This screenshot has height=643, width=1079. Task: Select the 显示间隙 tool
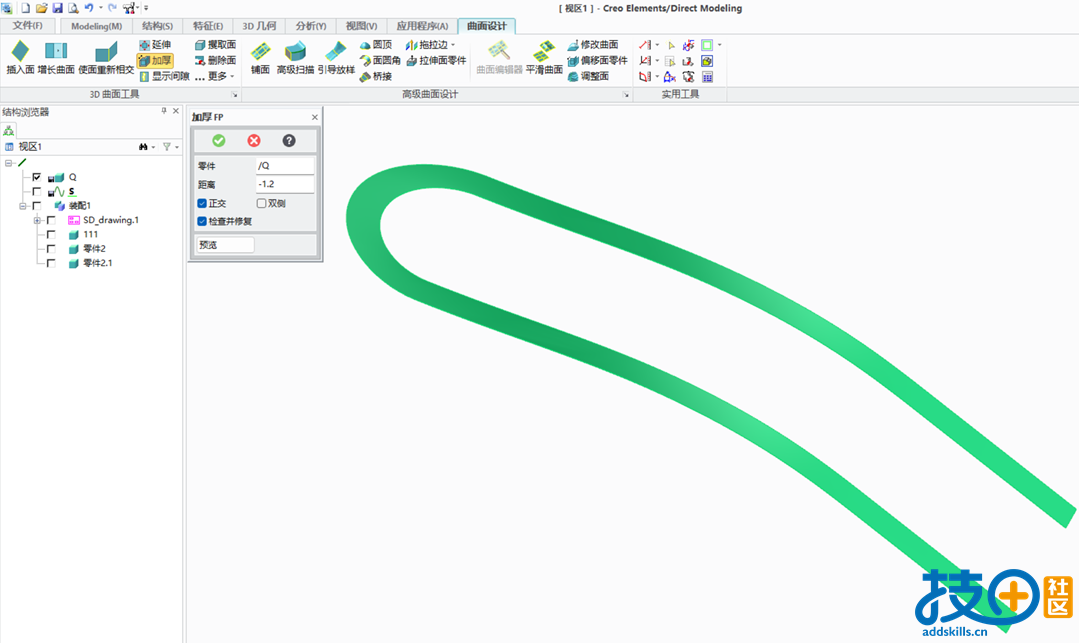(x=164, y=76)
